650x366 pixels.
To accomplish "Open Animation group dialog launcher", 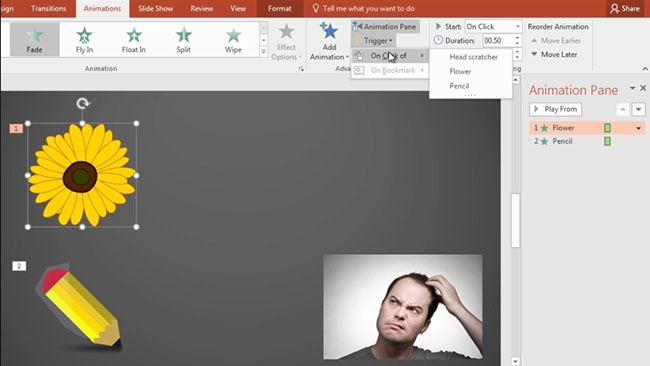I will pyautogui.click(x=301, y=69).
